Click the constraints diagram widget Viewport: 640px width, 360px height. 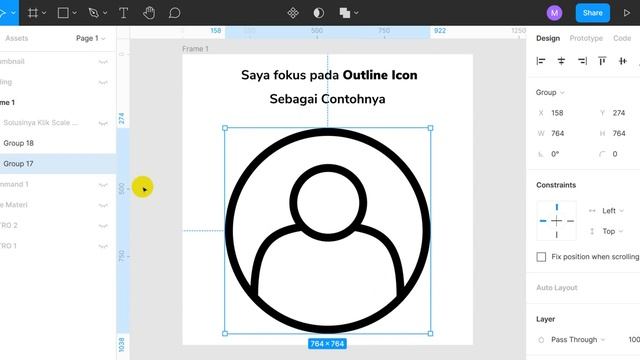tap(556, 221)
